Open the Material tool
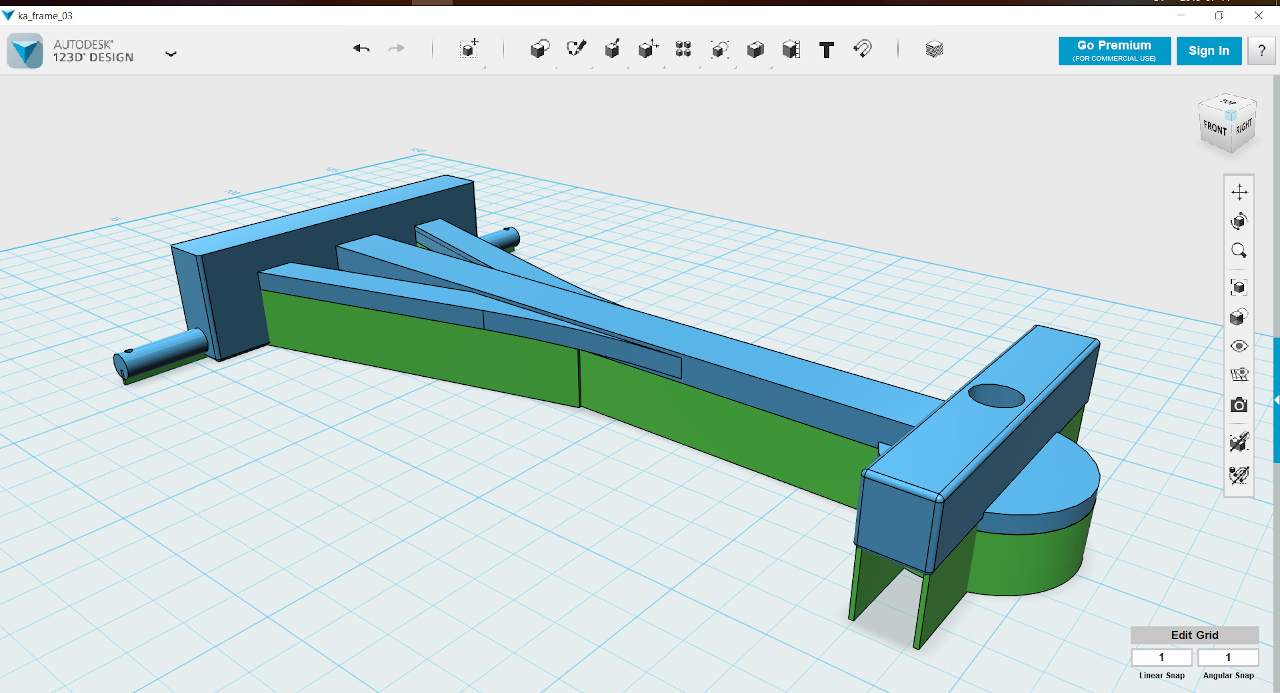 point(934,49)
